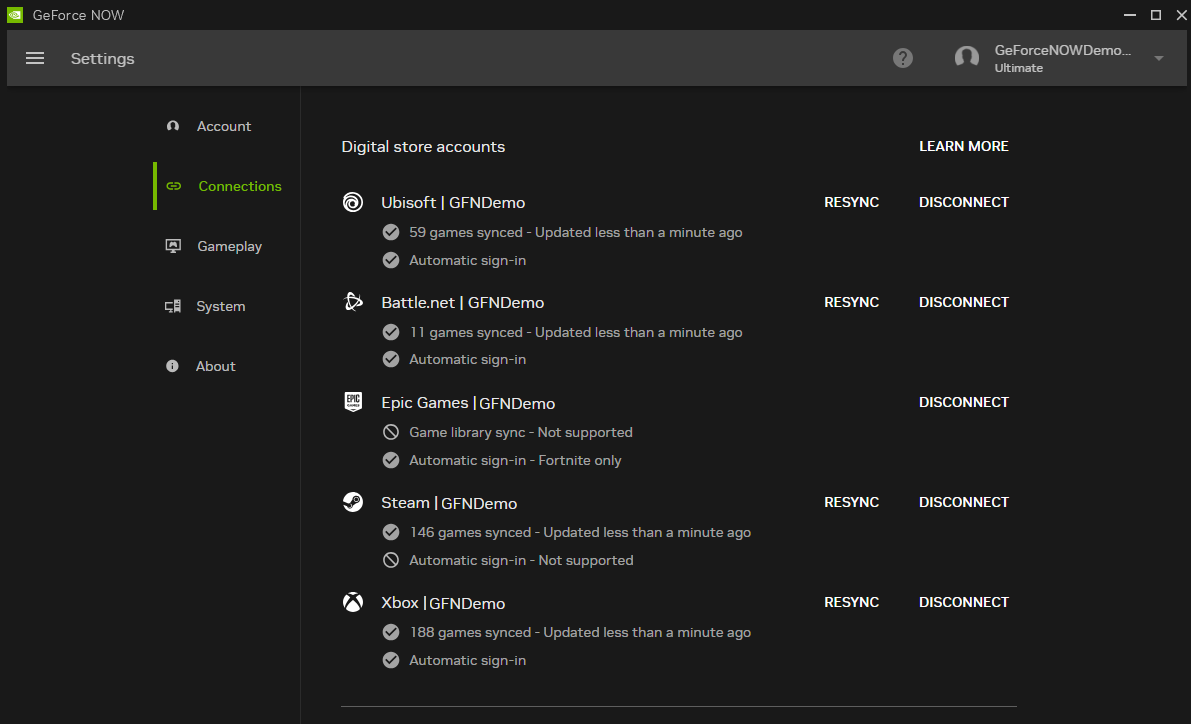
Task: Click the Xbox store icon
Action: click(352, 602)
